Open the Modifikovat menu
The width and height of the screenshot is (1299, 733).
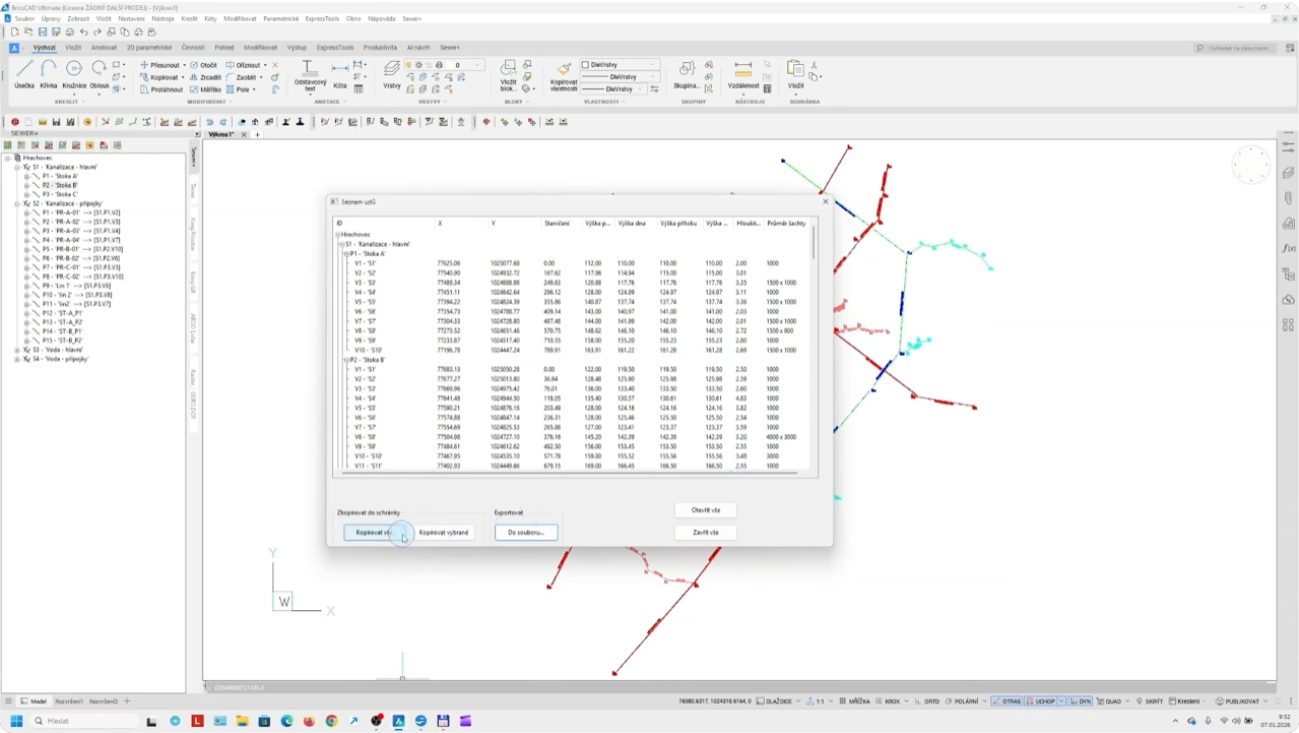click(x=239, y=18)
